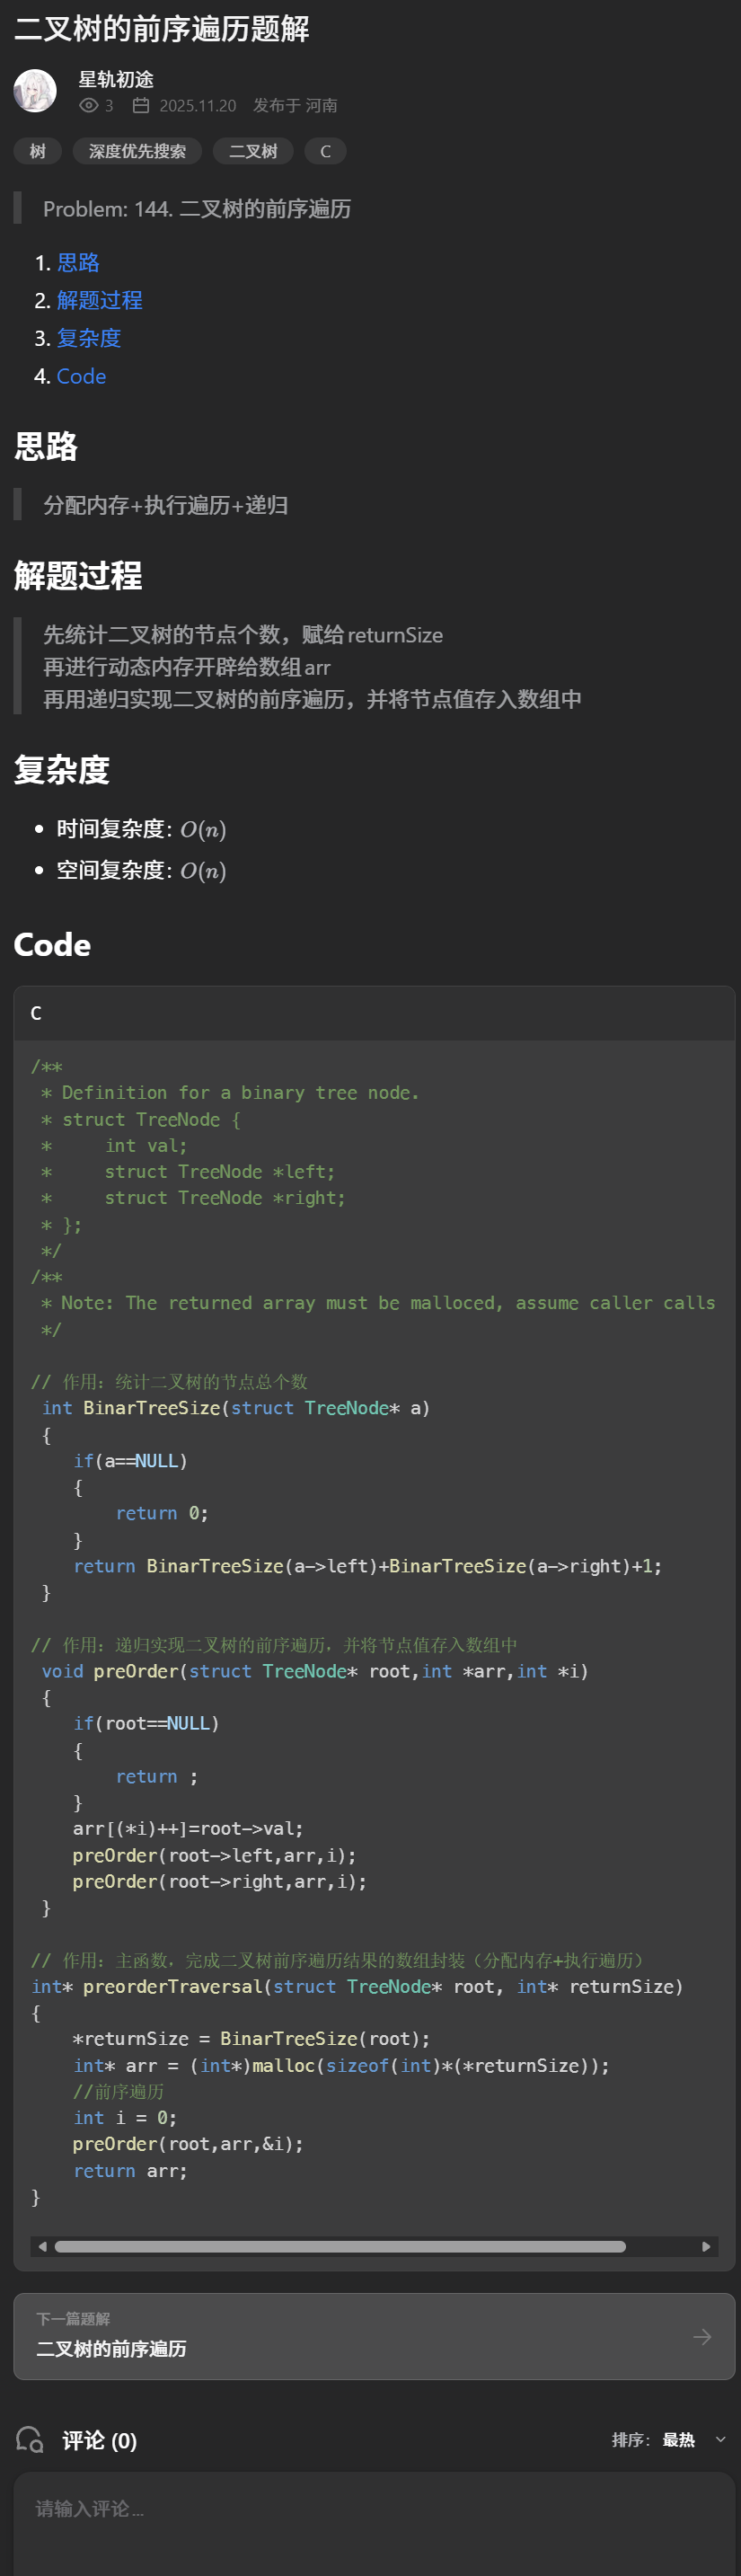Click the arrow on next solution card
741x2576 pixels.
click(x=702, y=2336)
